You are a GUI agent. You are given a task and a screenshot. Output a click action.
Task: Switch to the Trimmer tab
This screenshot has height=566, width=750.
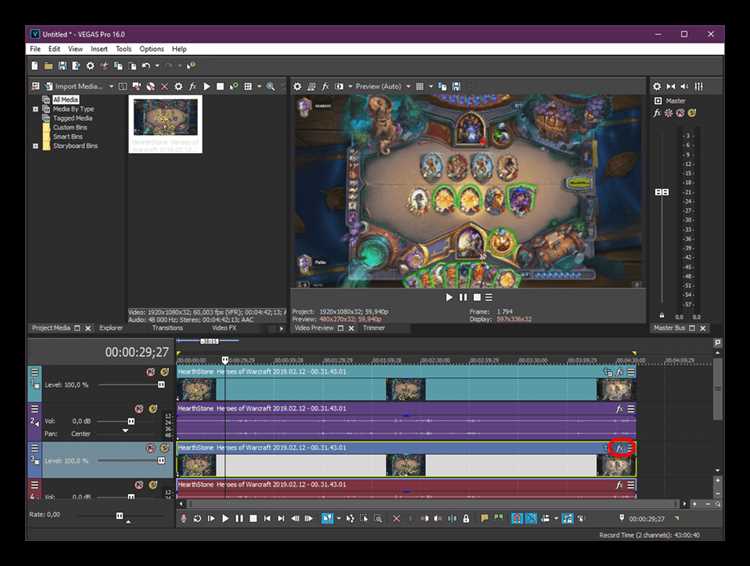374,328
